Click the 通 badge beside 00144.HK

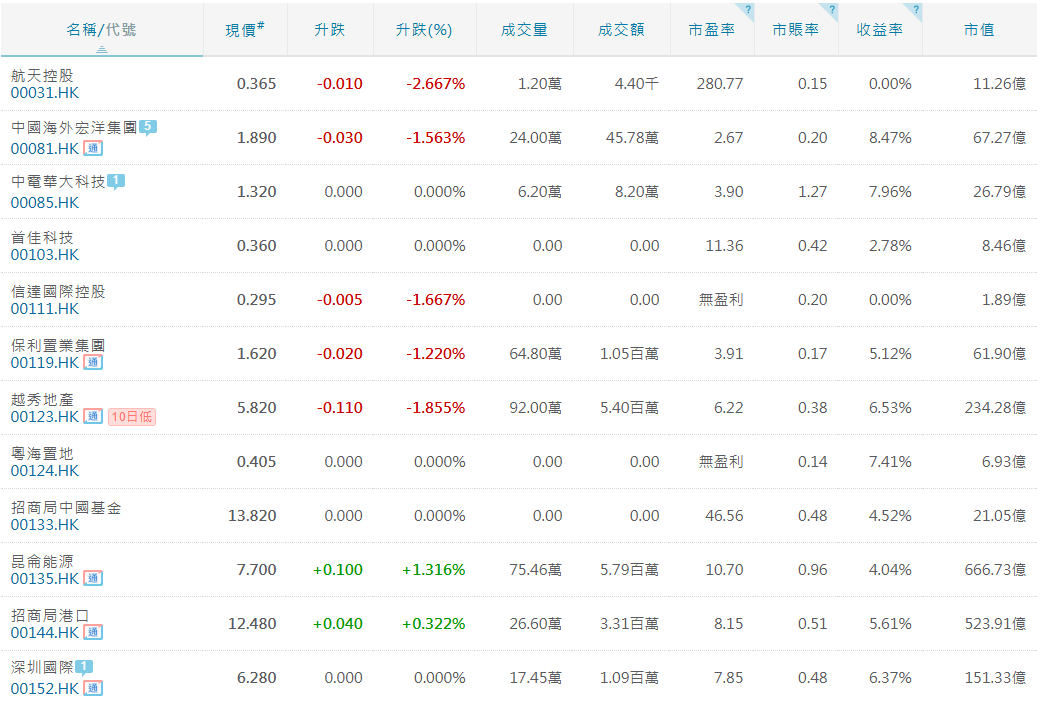click(x=93, y=633)
